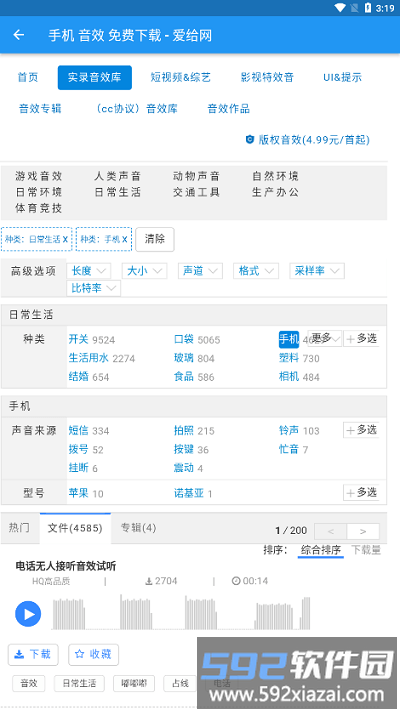
Task: Filter by 生活用水 type
Action: 88,358
